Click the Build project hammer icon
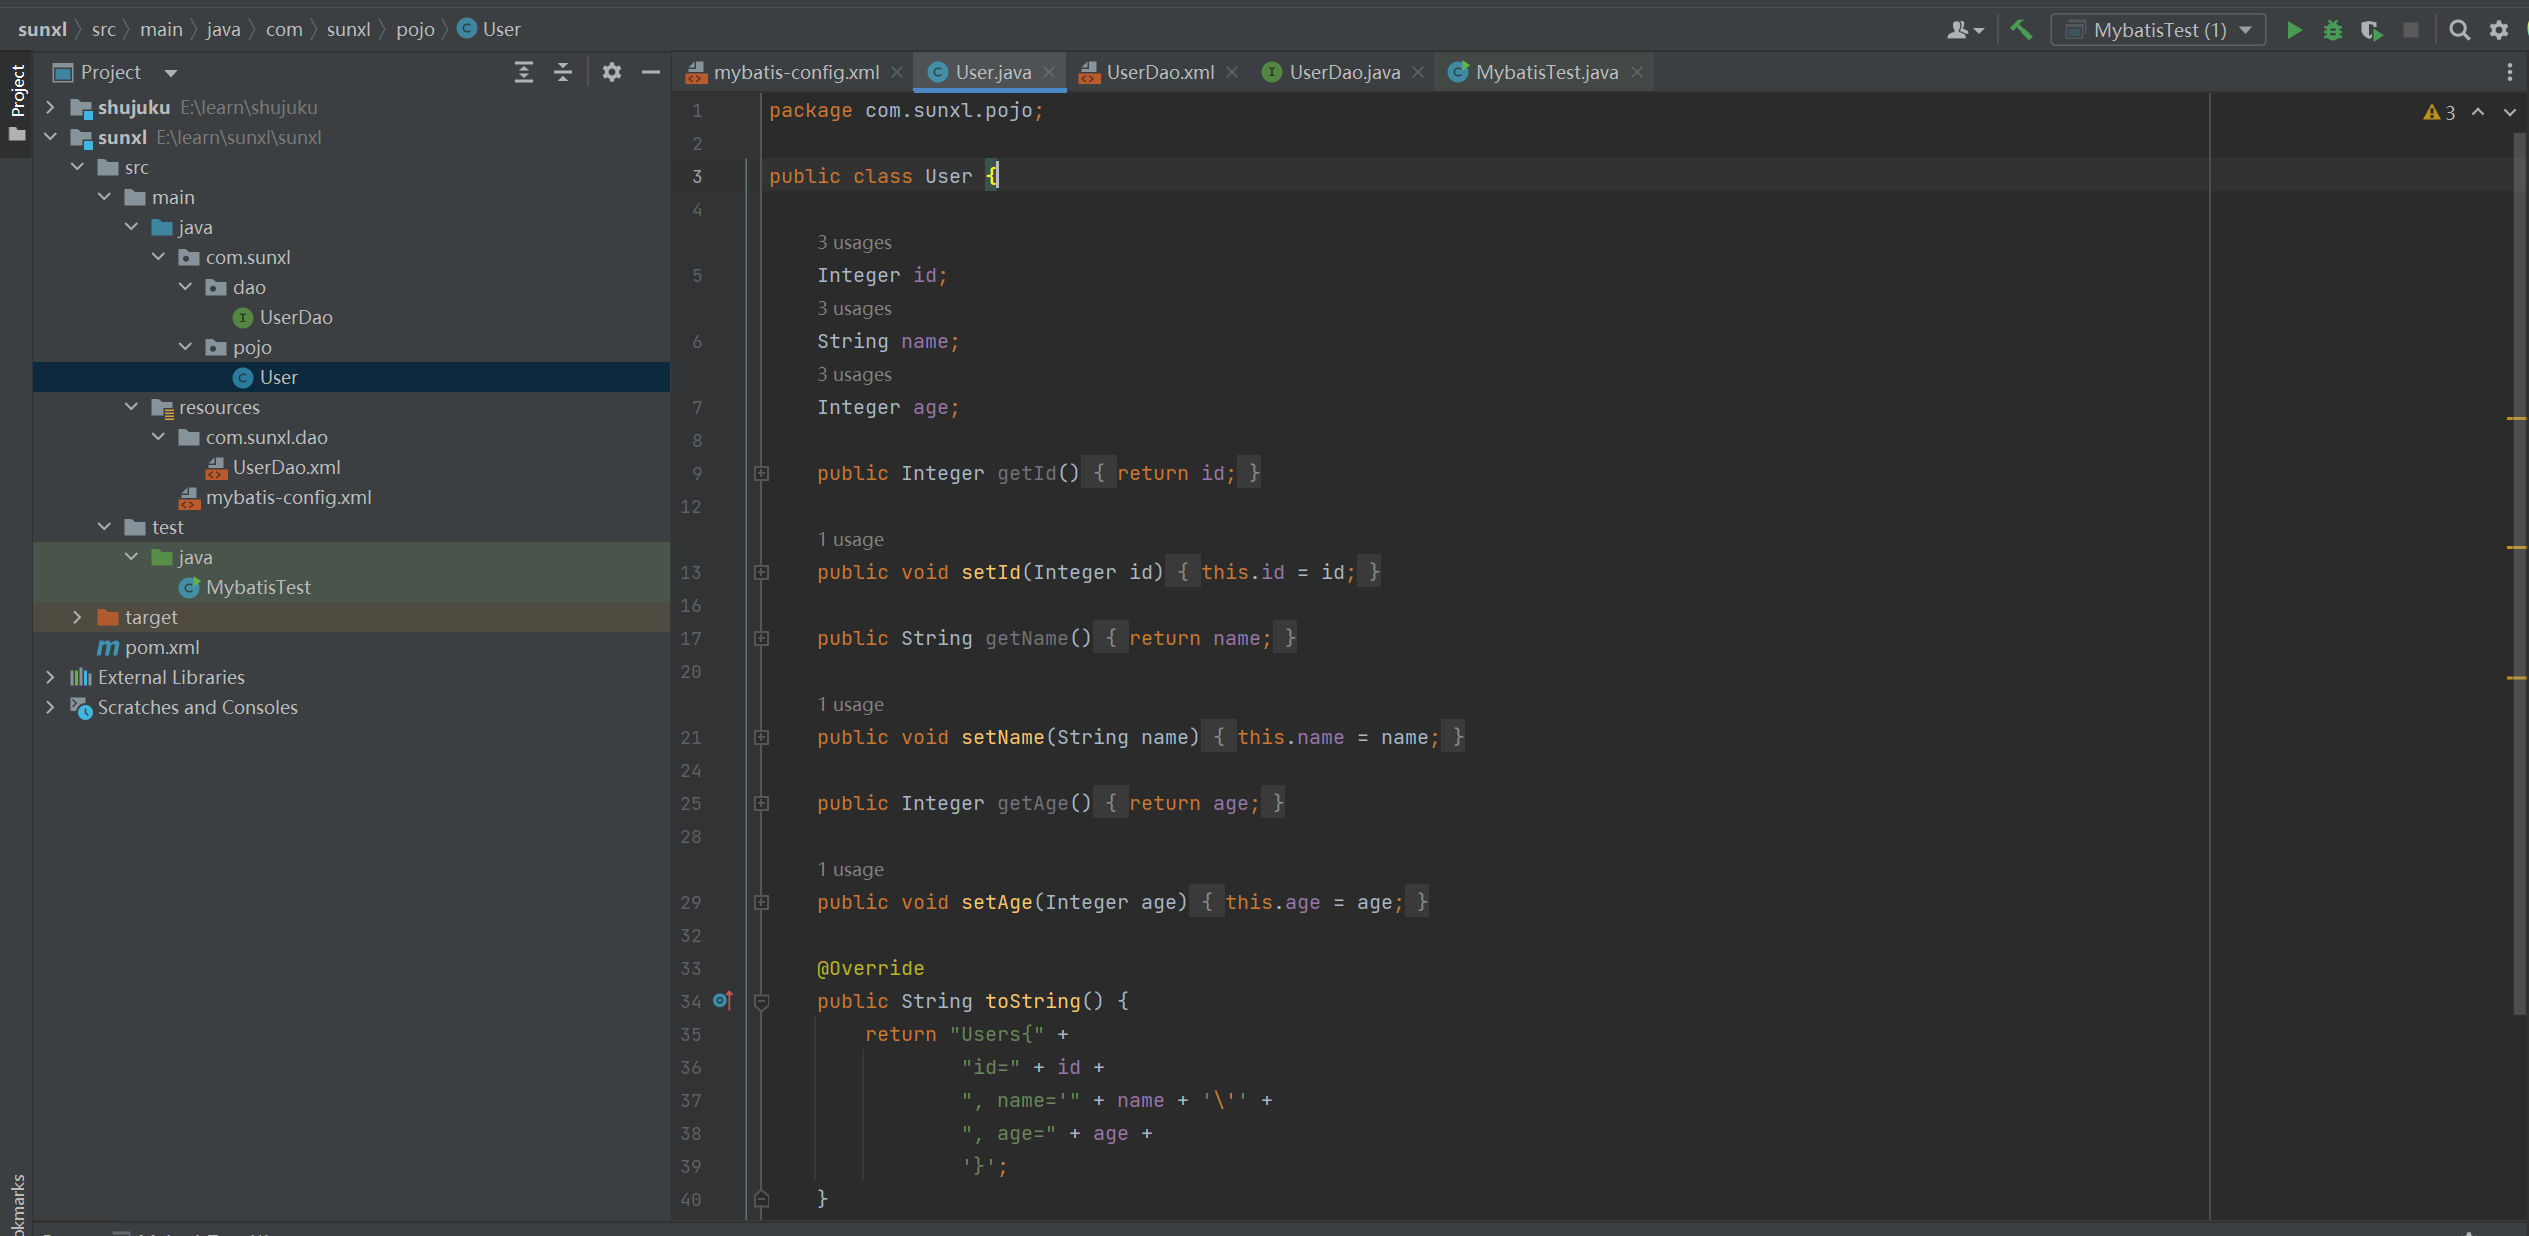 (2021, 30)
